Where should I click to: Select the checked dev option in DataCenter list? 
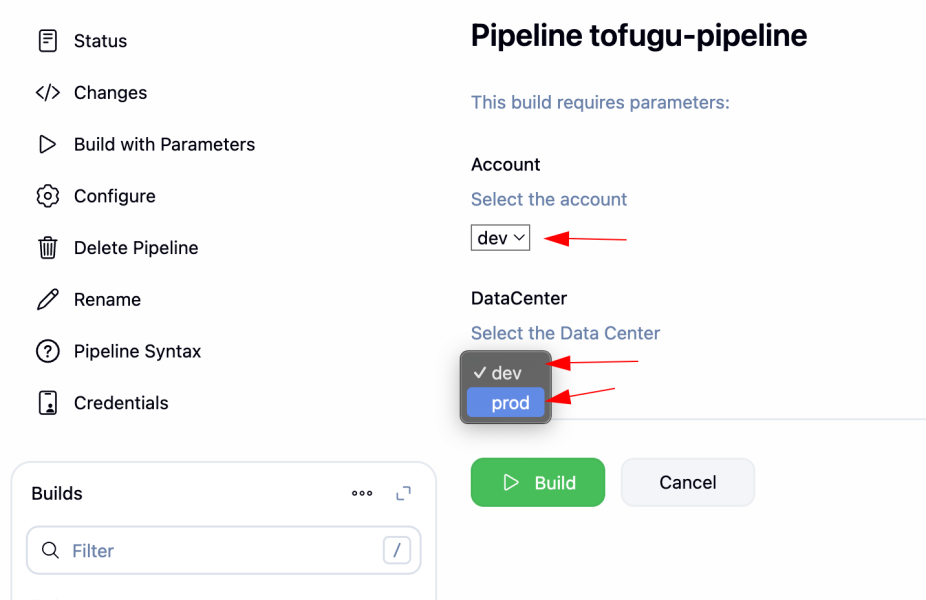click(x=505, y=373)
